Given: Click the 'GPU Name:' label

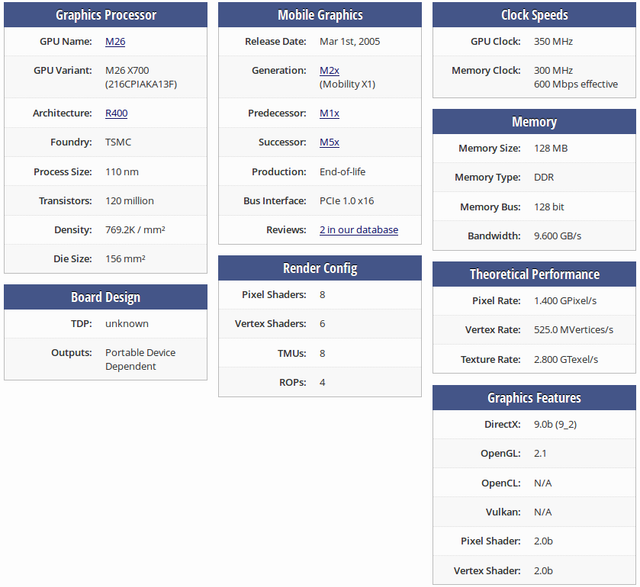Looking at the screenshot, I should (x=66, y=42).
